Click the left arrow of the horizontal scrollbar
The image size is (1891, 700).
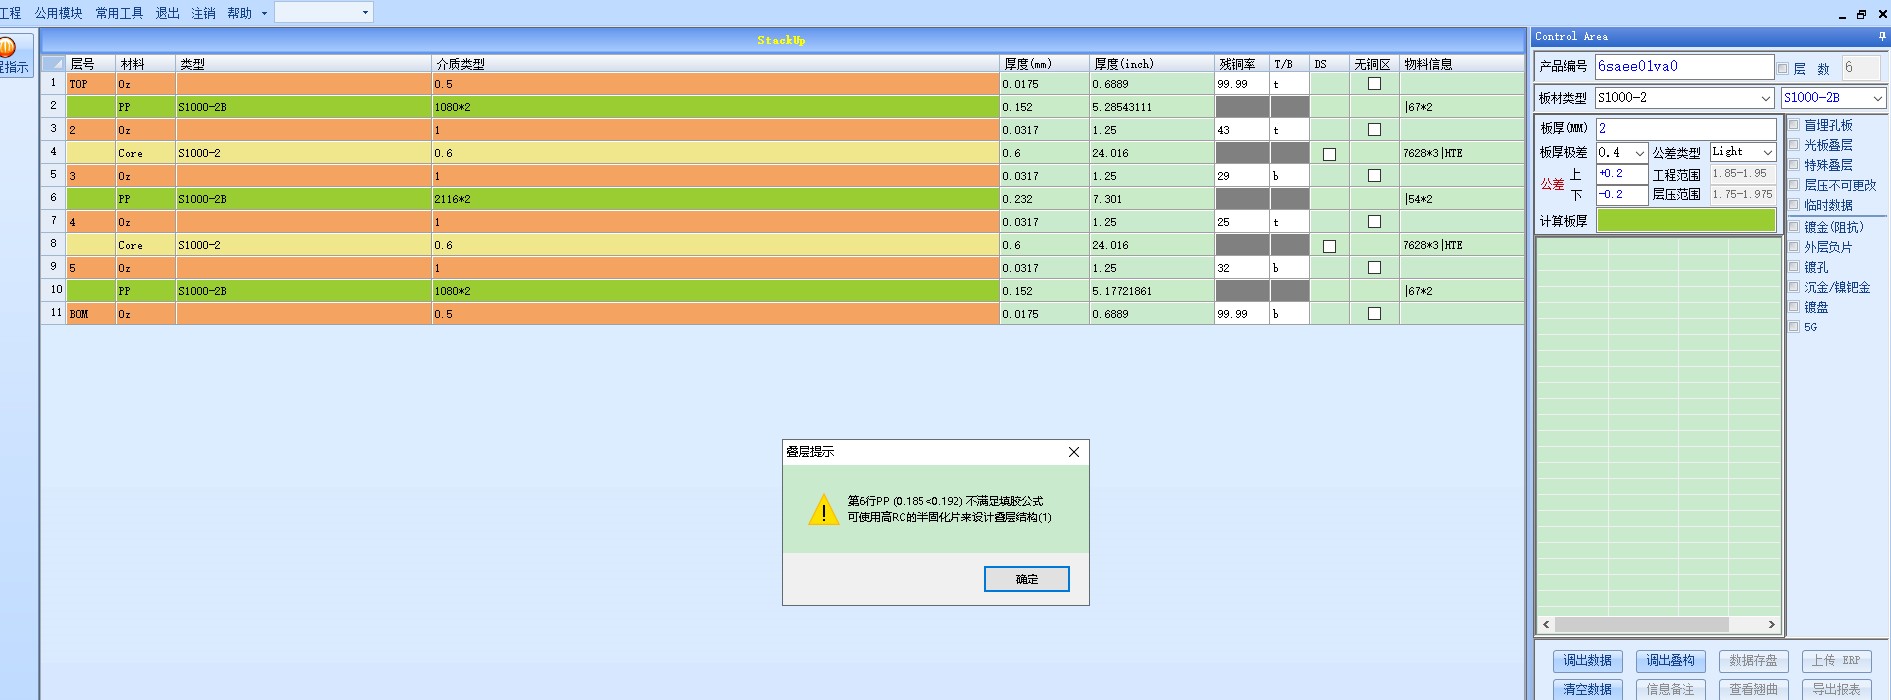tap(1546, 624)
